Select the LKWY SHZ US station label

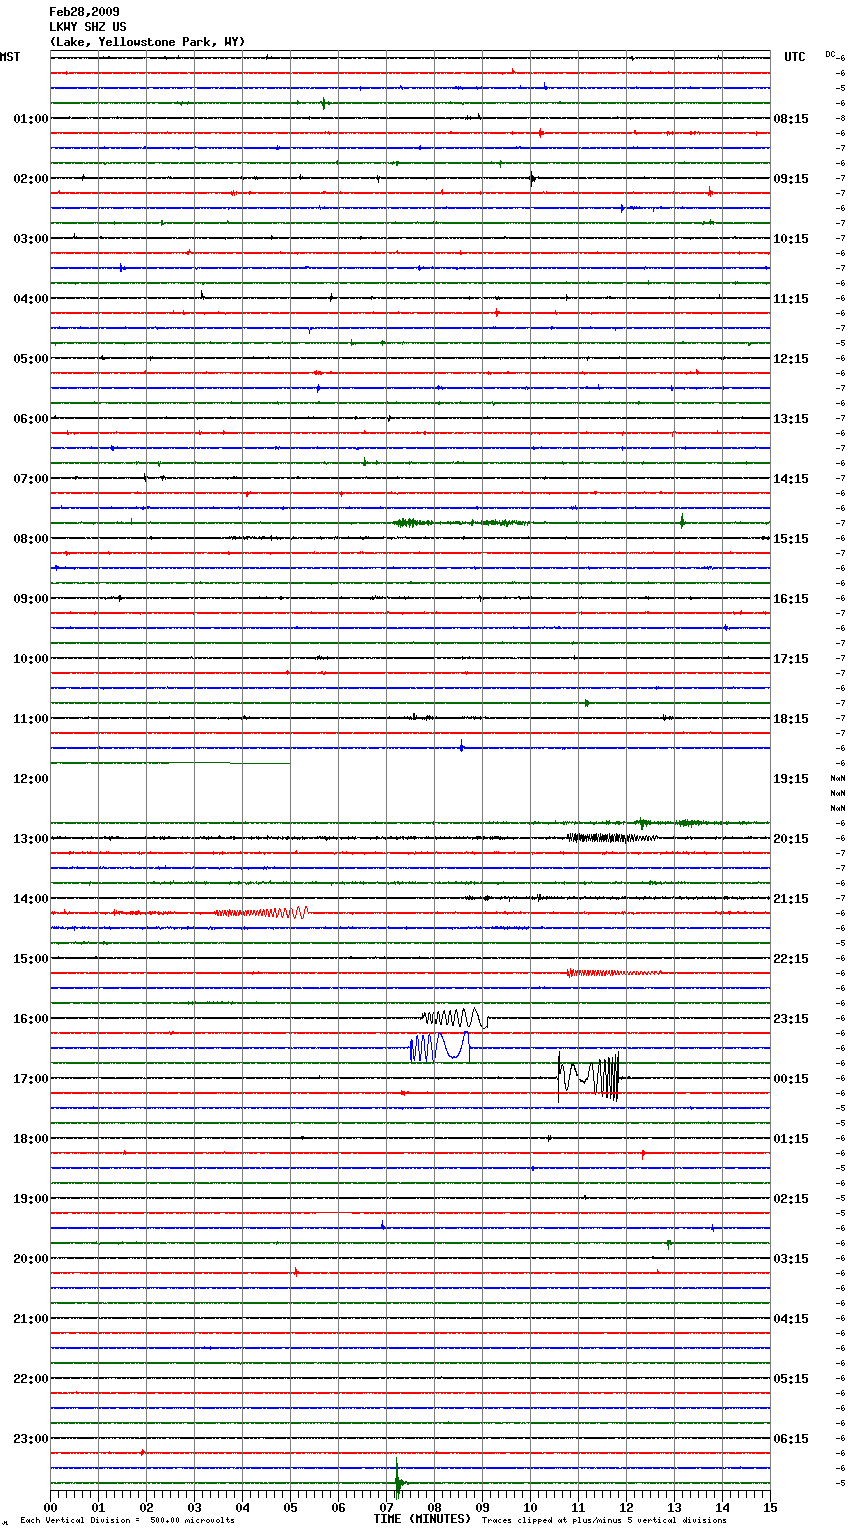click(x=88, y=27)
